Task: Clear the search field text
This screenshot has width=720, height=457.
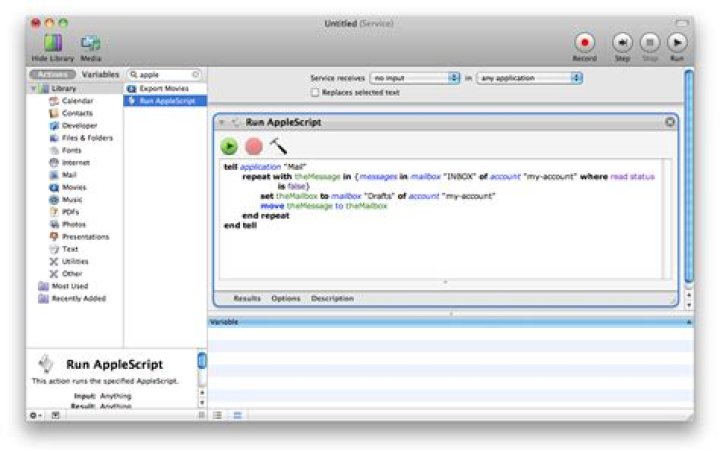Action: pyautogui.click(x=196, y=74)
